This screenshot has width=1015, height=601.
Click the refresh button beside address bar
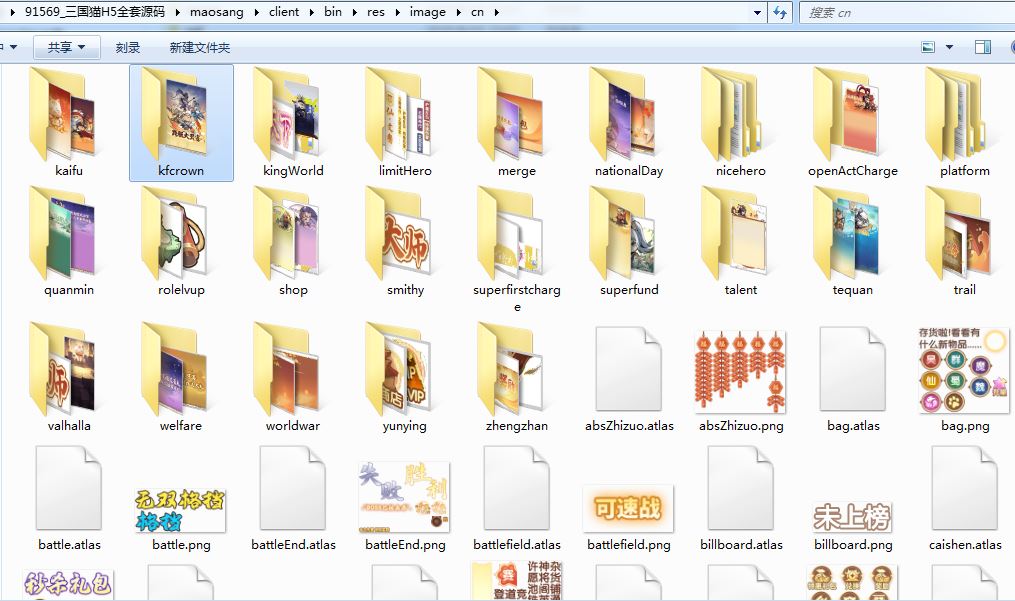[781, 13]
